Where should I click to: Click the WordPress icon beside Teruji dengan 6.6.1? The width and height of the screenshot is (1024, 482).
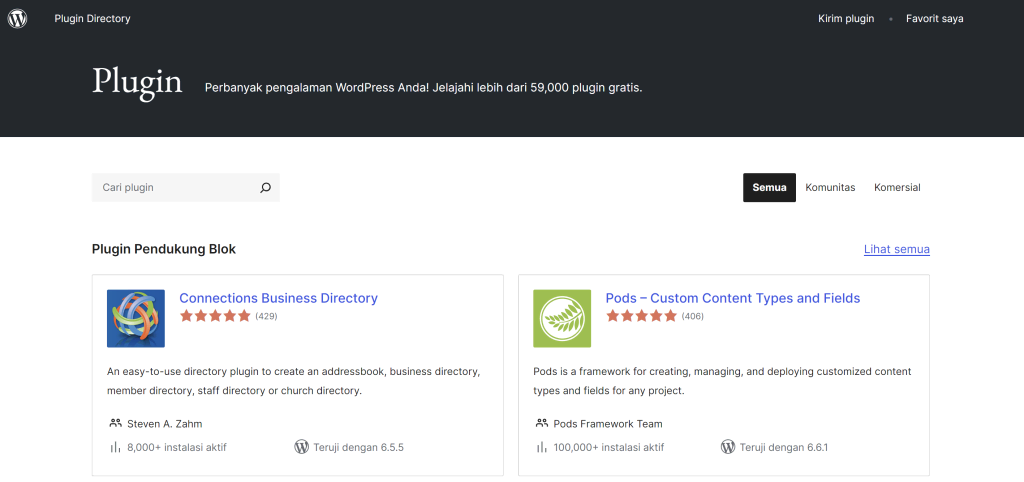728,447
